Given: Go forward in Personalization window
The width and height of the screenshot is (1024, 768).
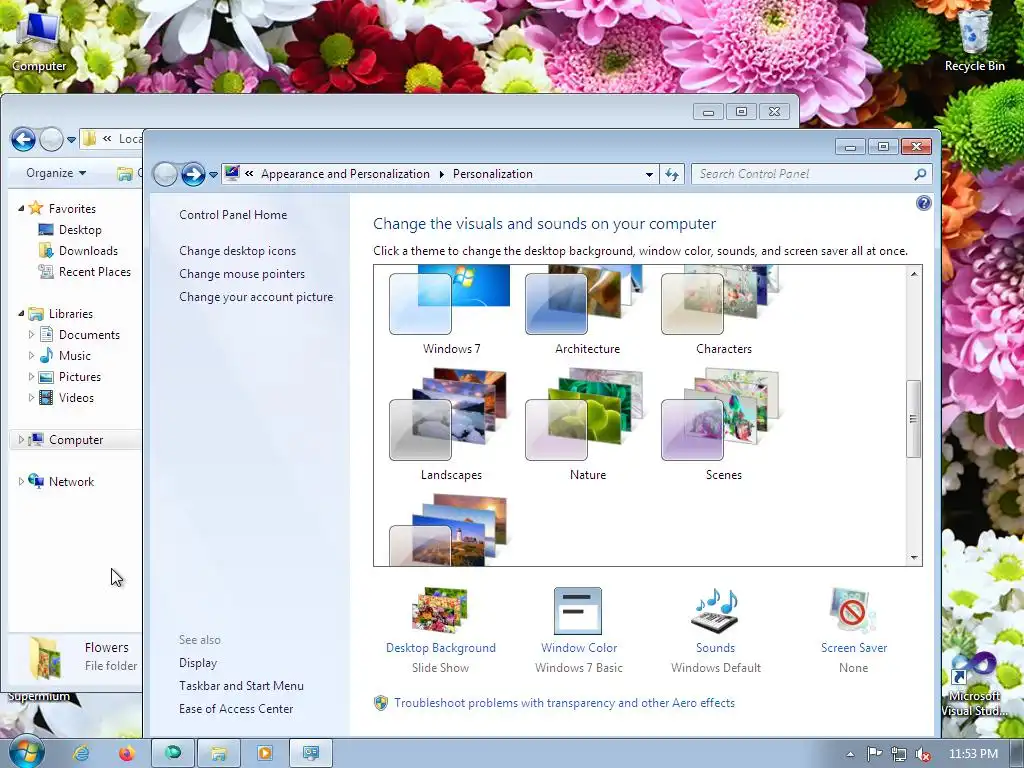Looking at the screenshot, I should click(x=193, y=174).
